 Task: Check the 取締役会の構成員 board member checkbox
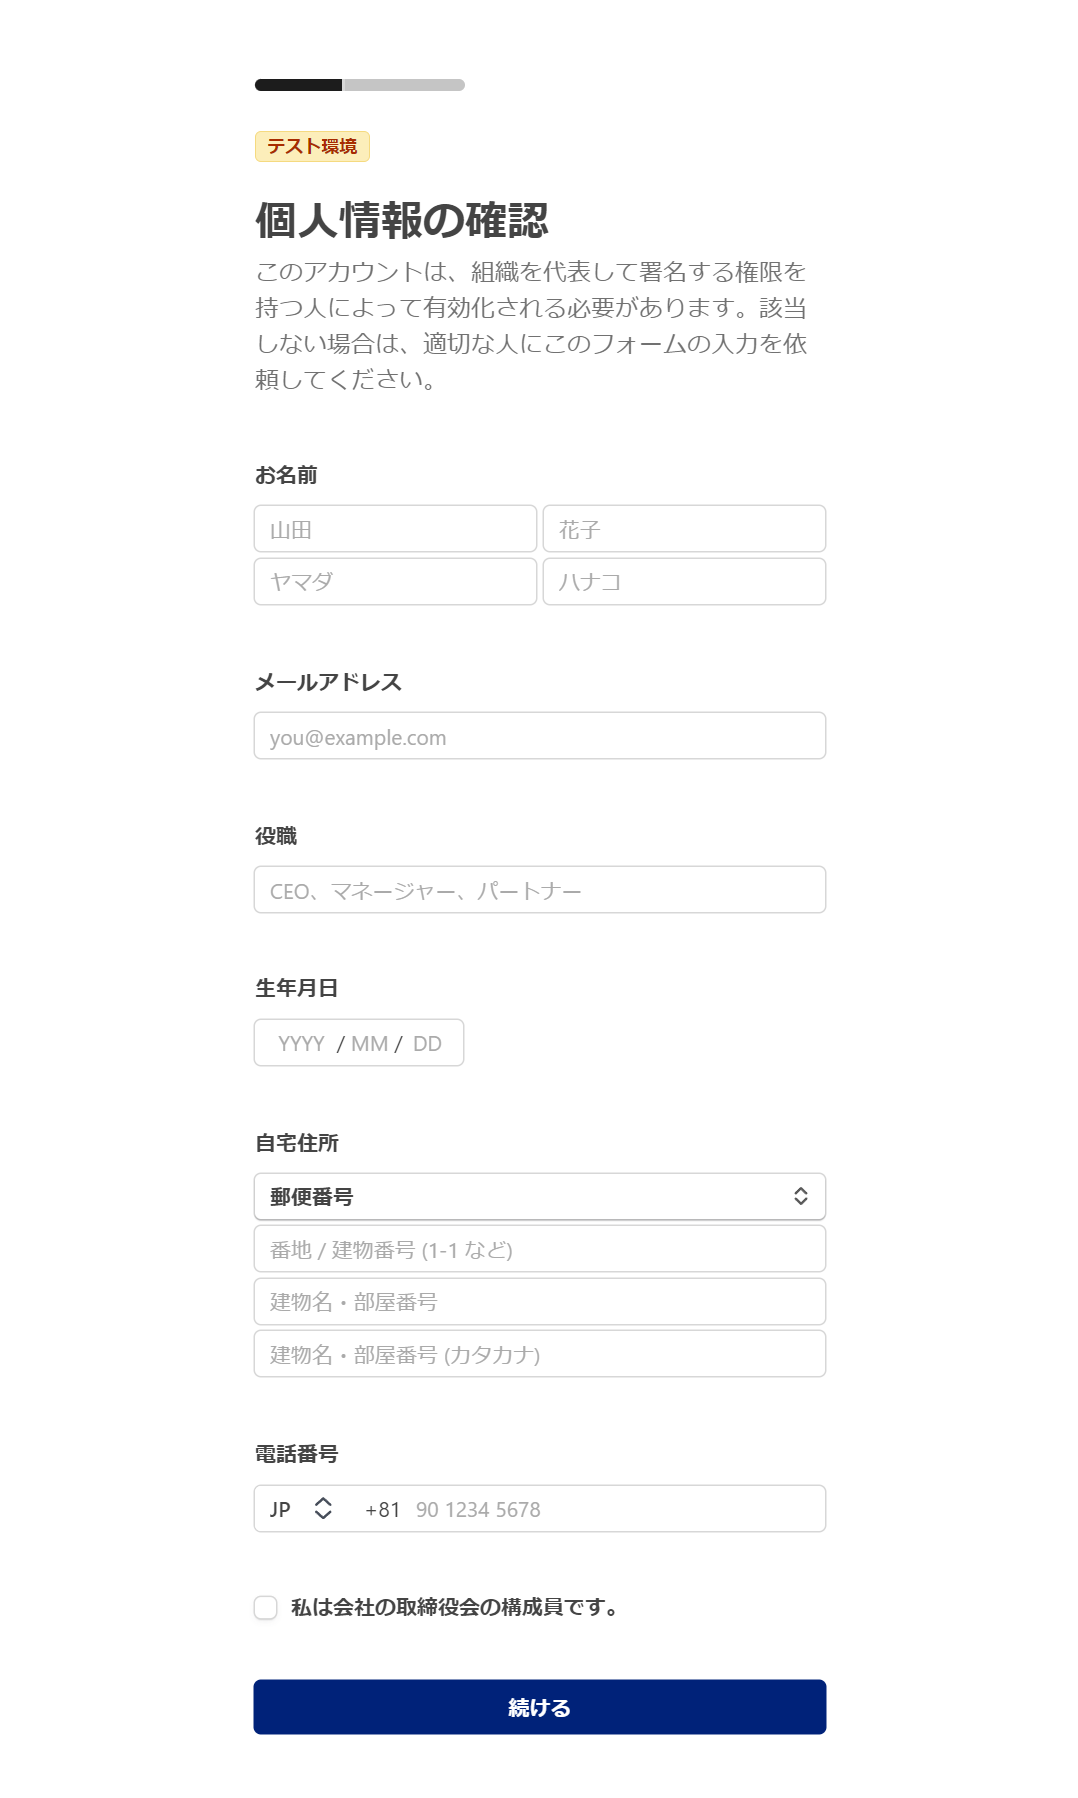pyautogui.click(x=266, y=1607)
